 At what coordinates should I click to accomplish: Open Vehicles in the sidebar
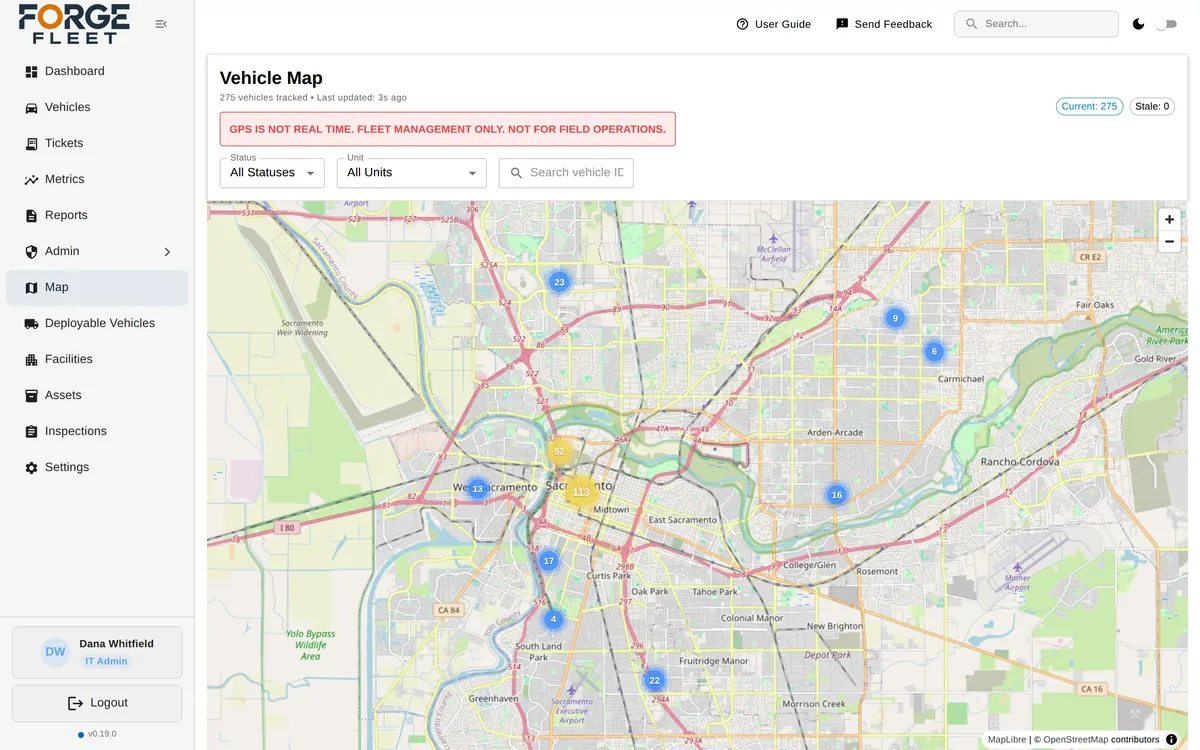(x=97, y=107)
